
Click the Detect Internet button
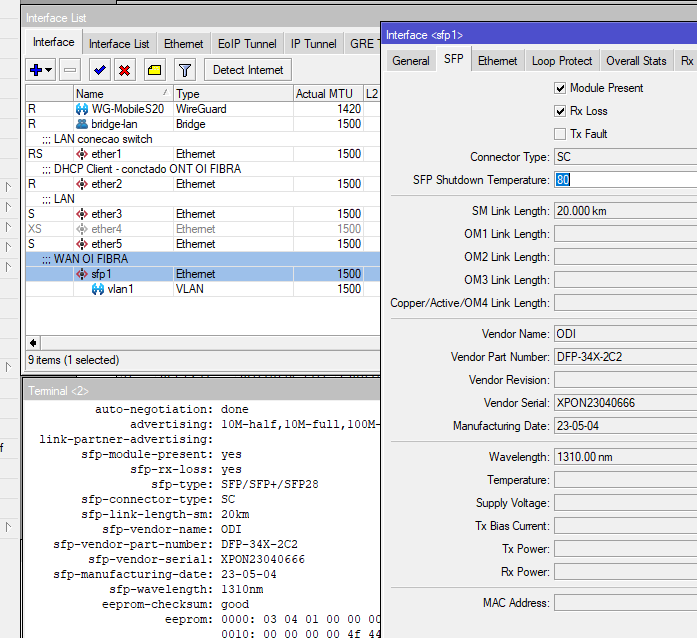pyautogui.click(x=248, y=70)
